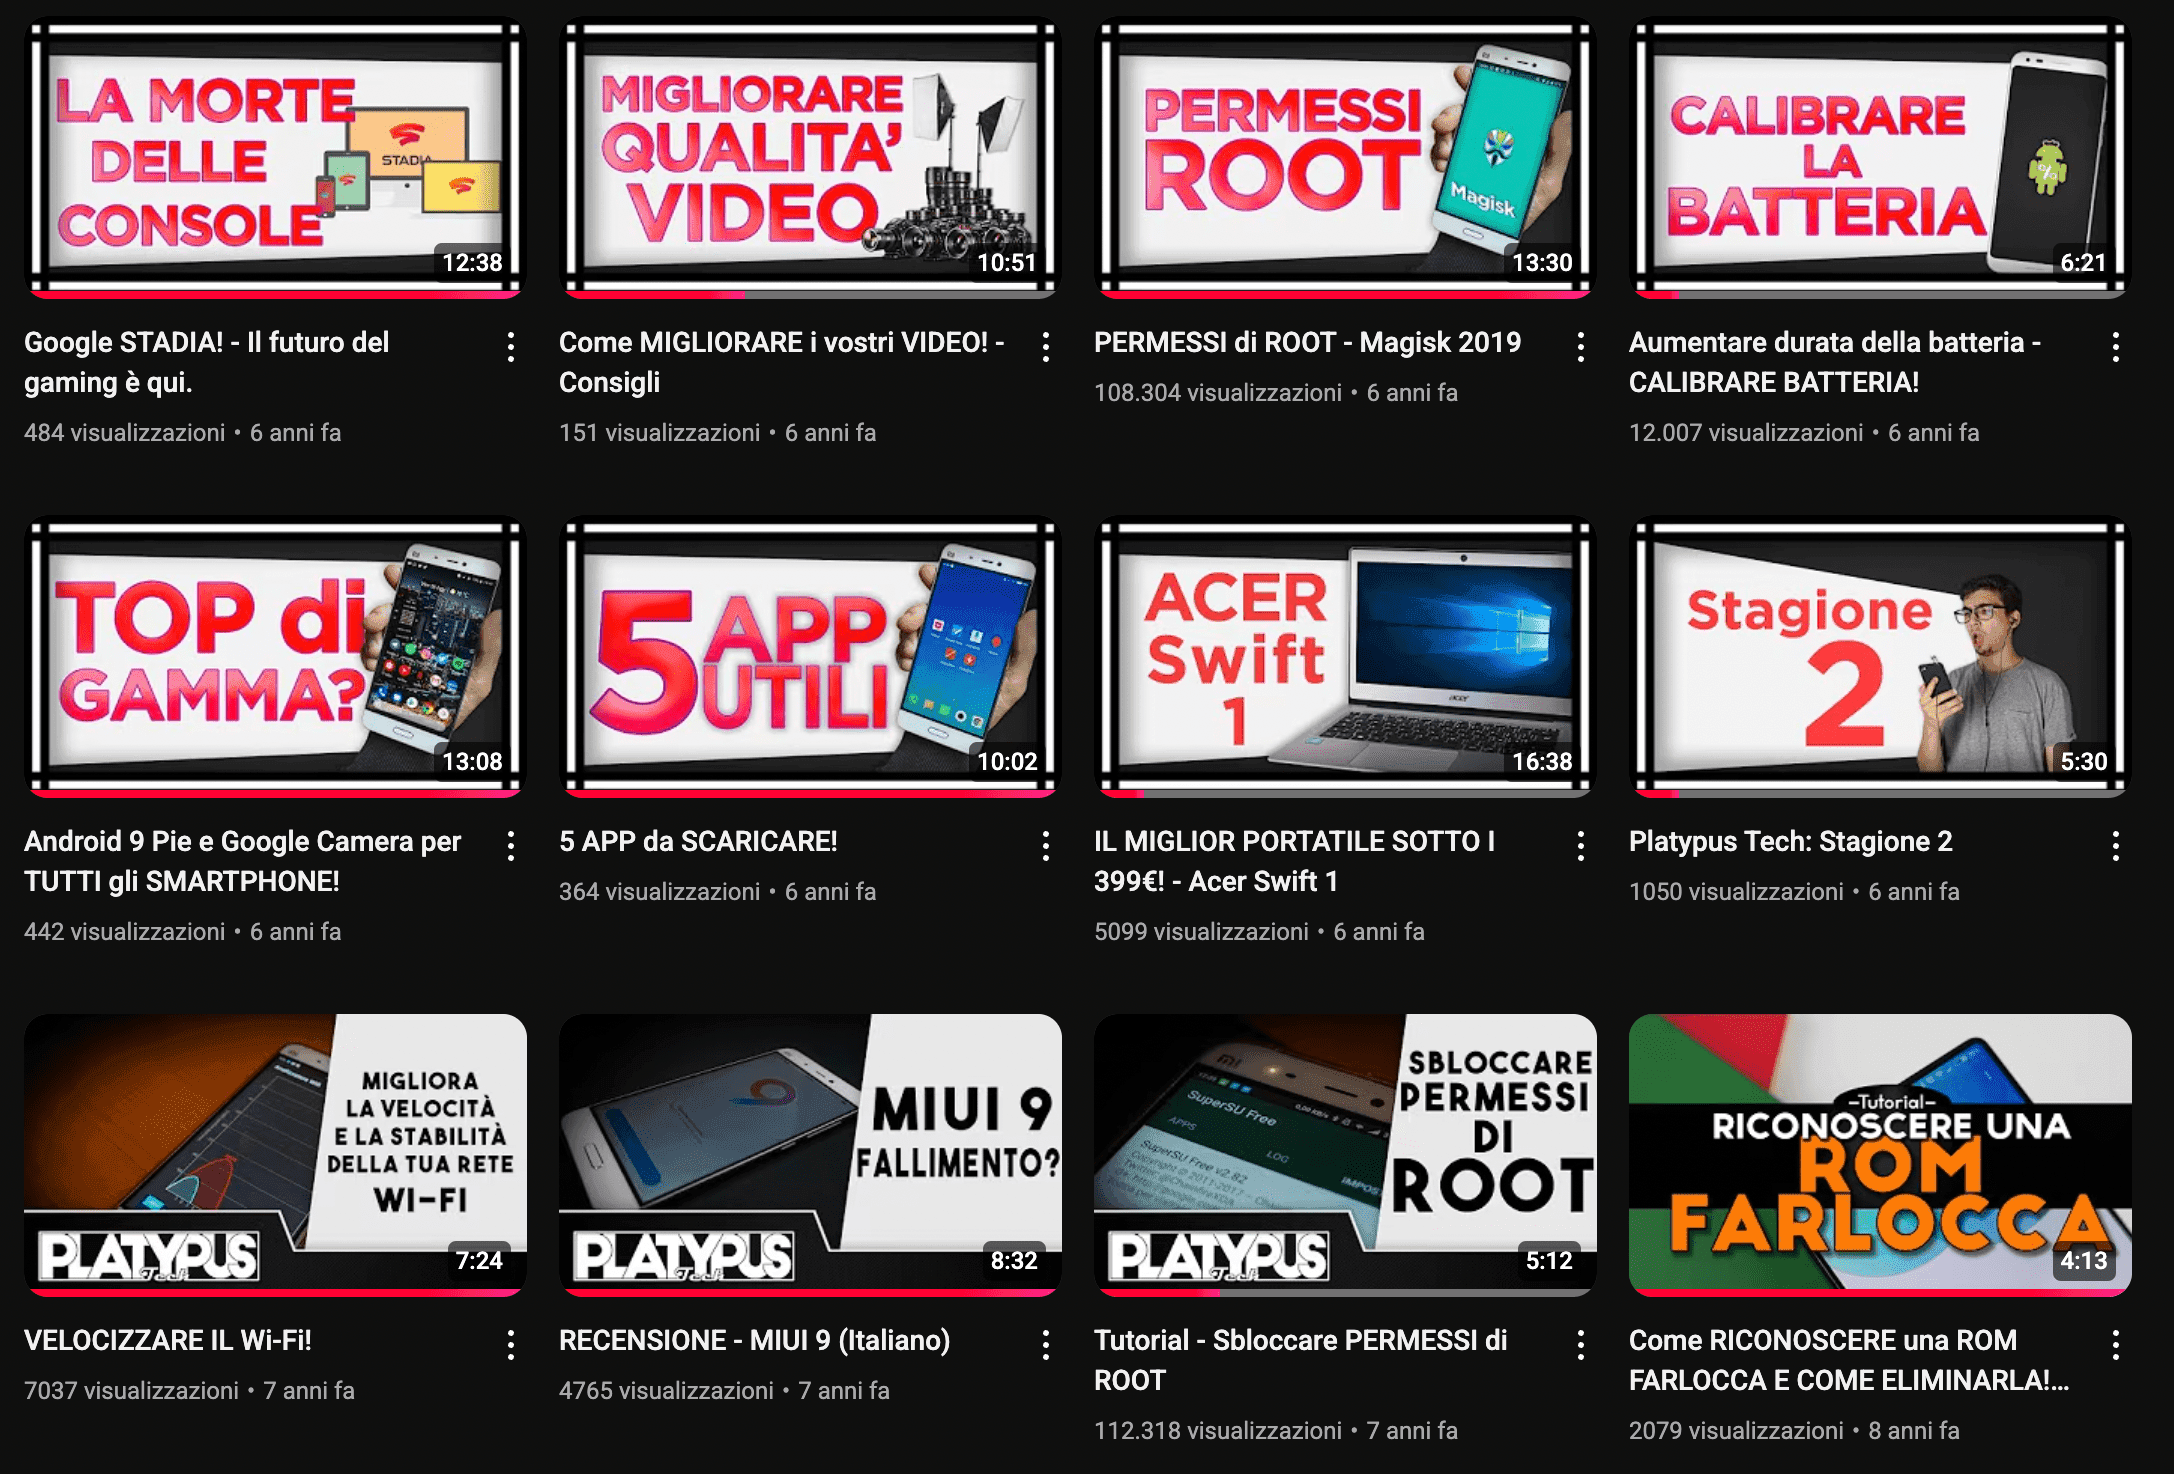Screen dimensions: 2174x1474
Task: Open options menu for PERMESSI di ROOT Magisk 2019
Action: point(1581,347)
